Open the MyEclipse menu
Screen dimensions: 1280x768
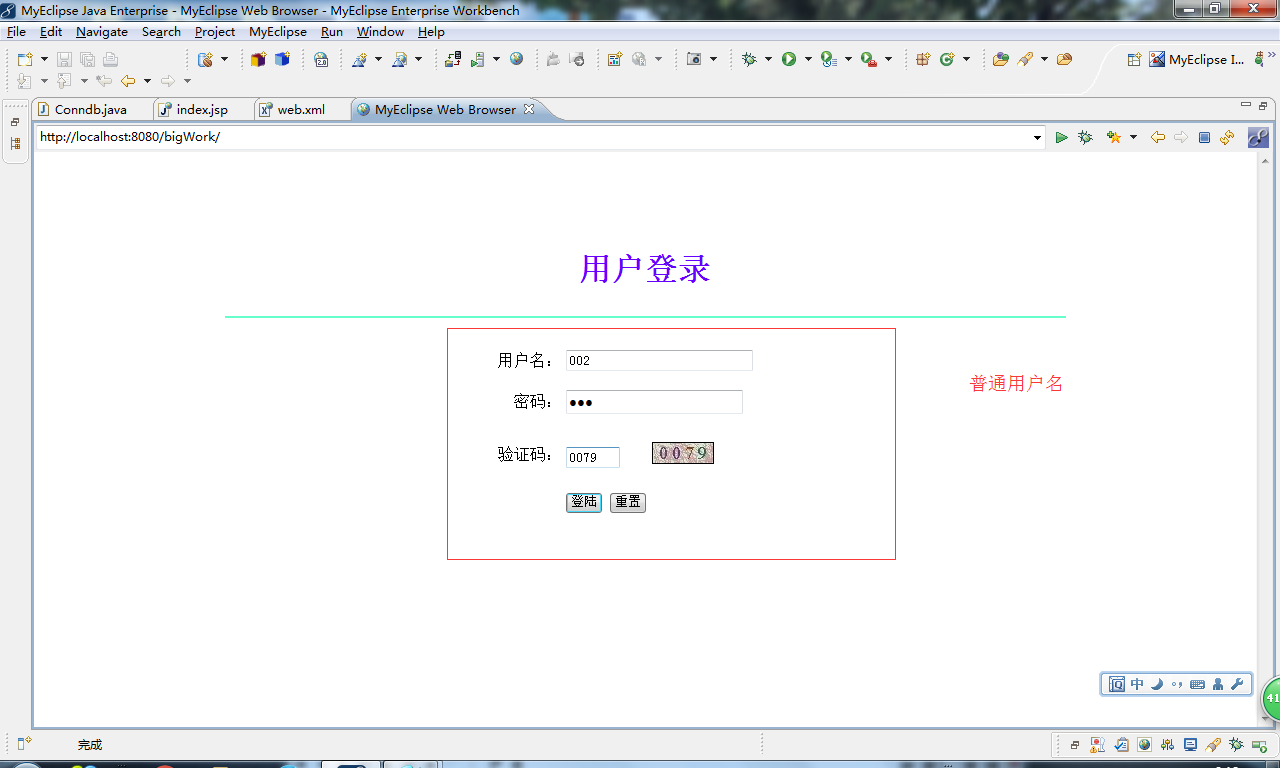point(278,32)
